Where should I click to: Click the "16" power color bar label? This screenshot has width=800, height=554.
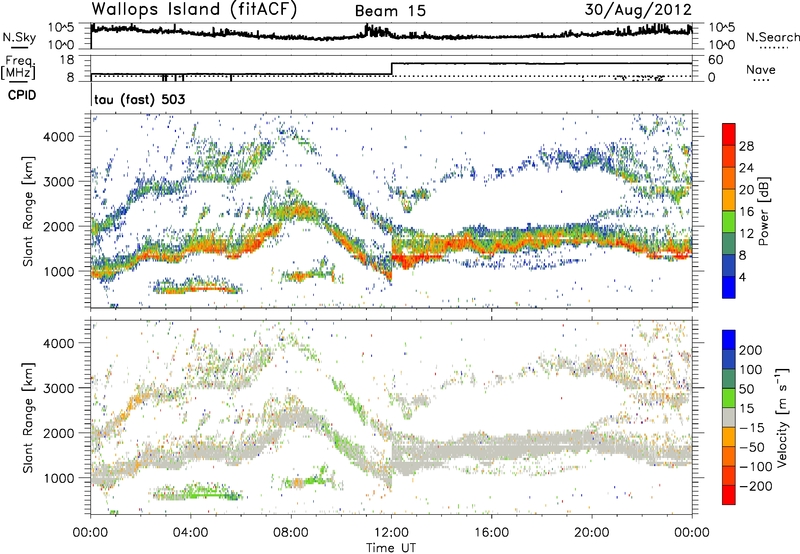pos(746,212)
